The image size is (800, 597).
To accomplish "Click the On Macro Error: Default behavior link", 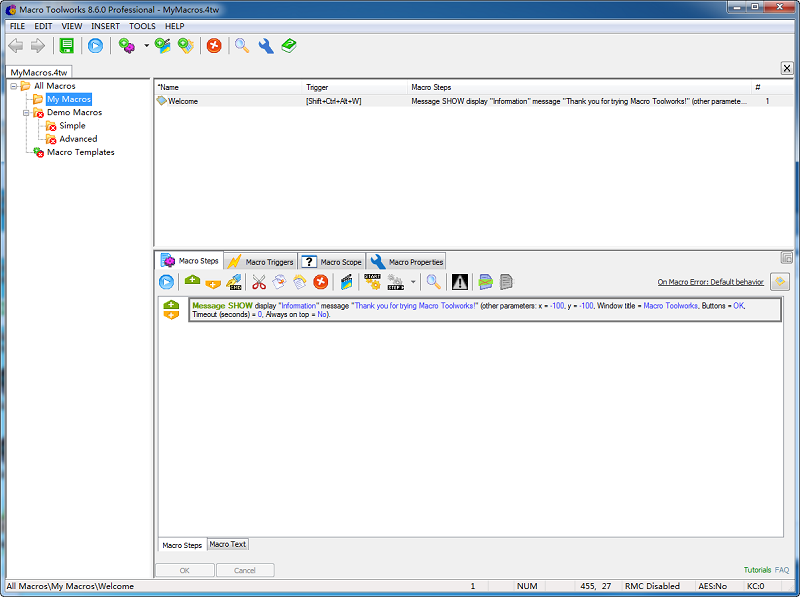I will coord(710,282).
